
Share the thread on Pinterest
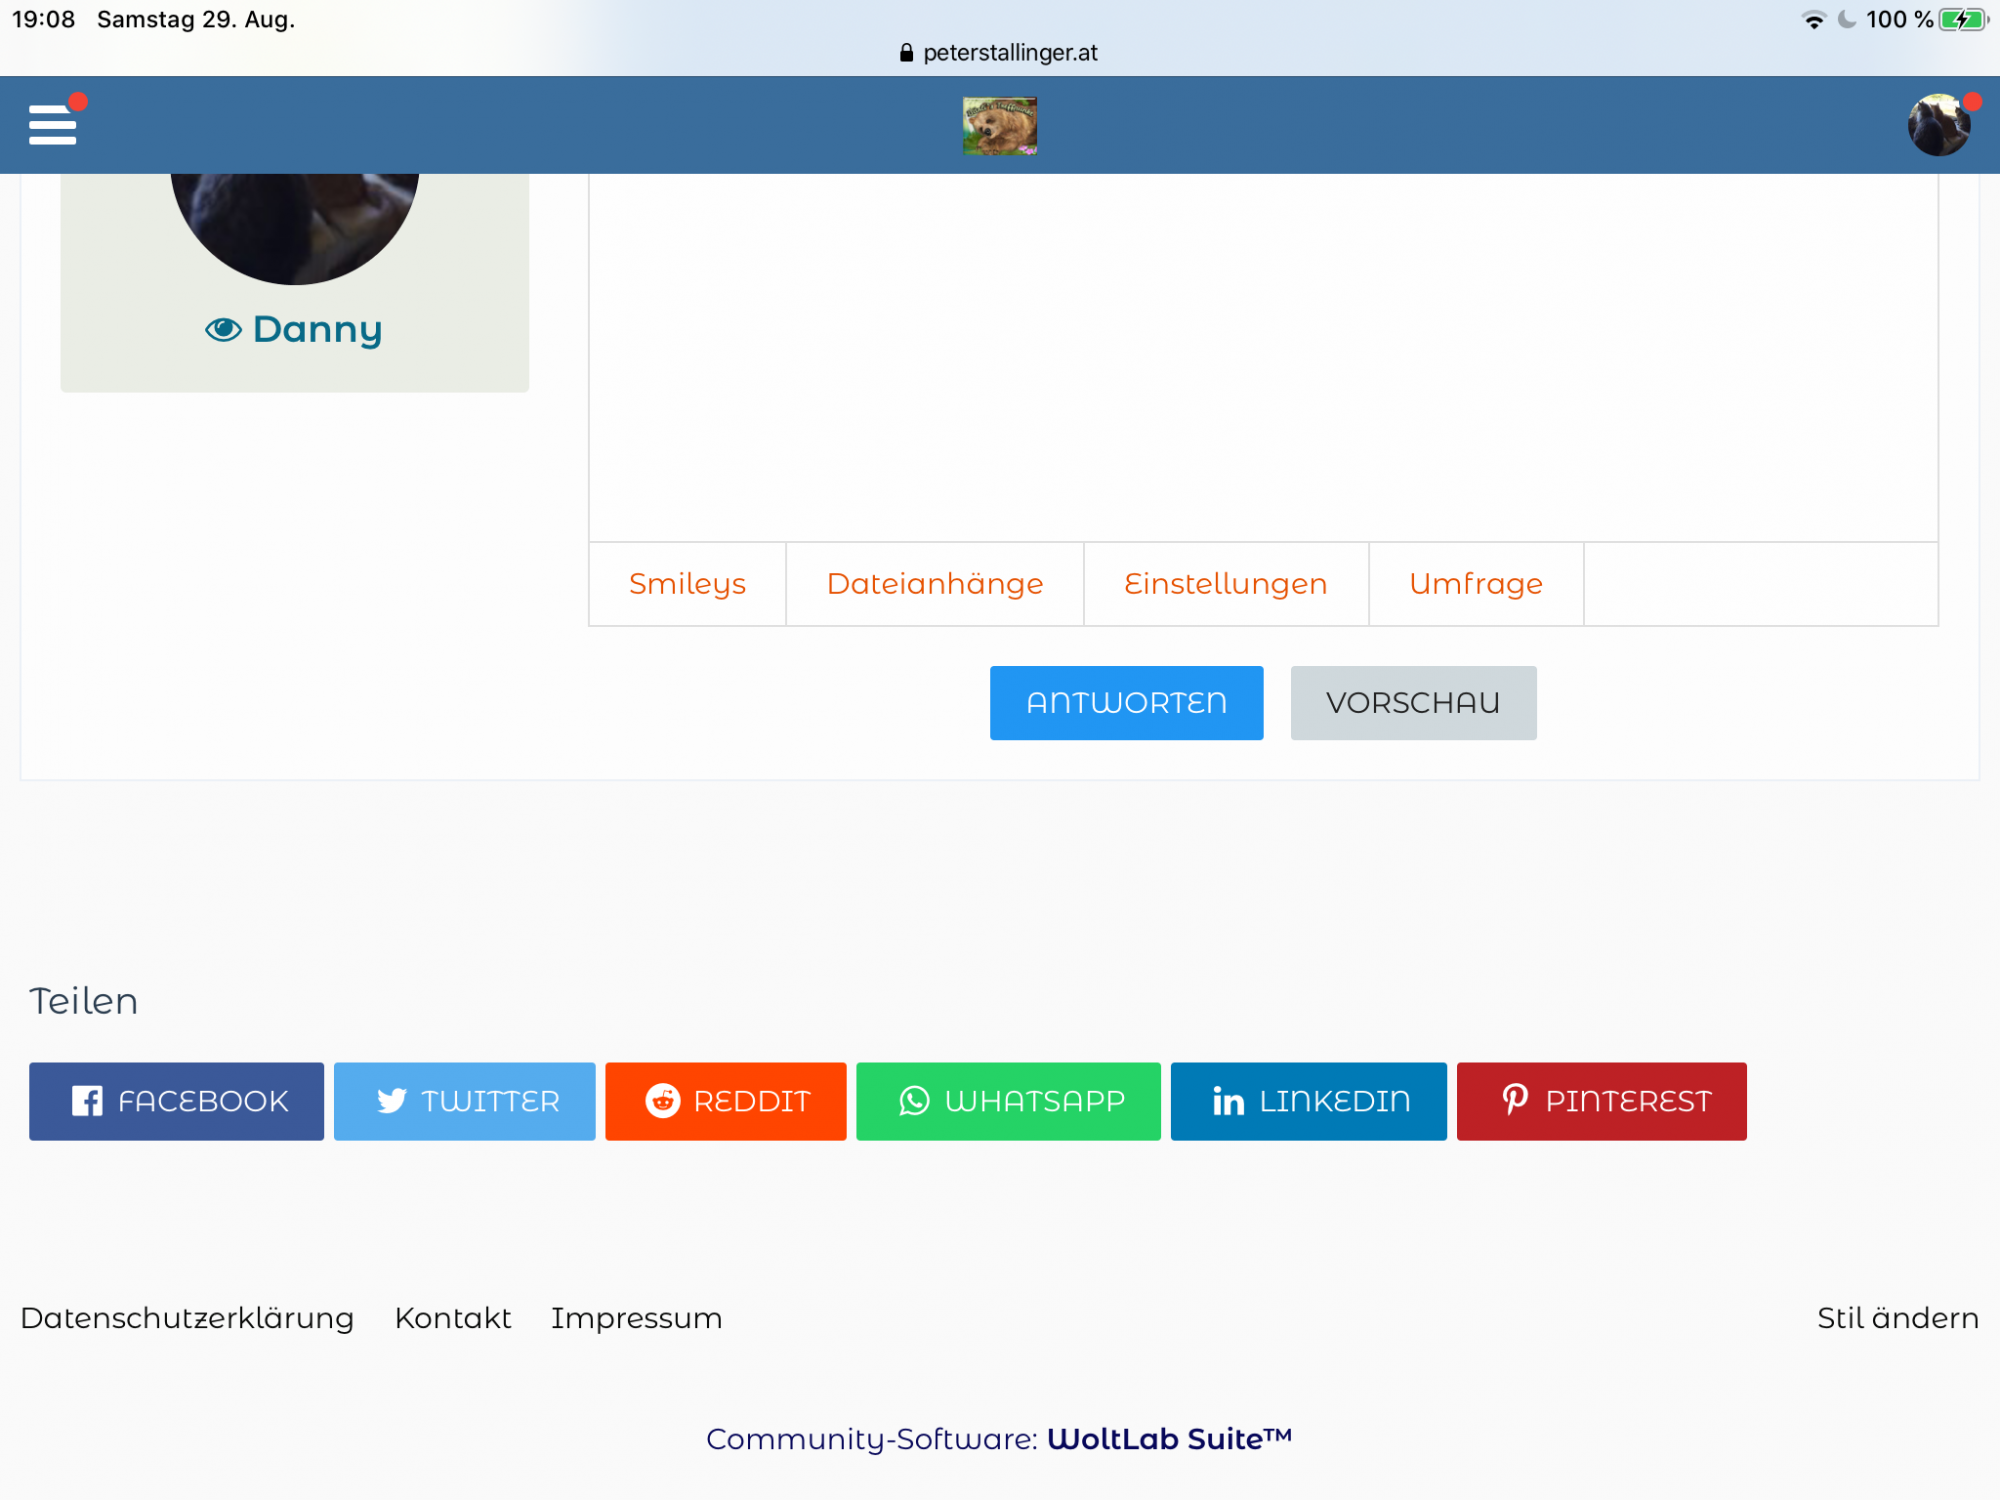tap(1601, 1101)
